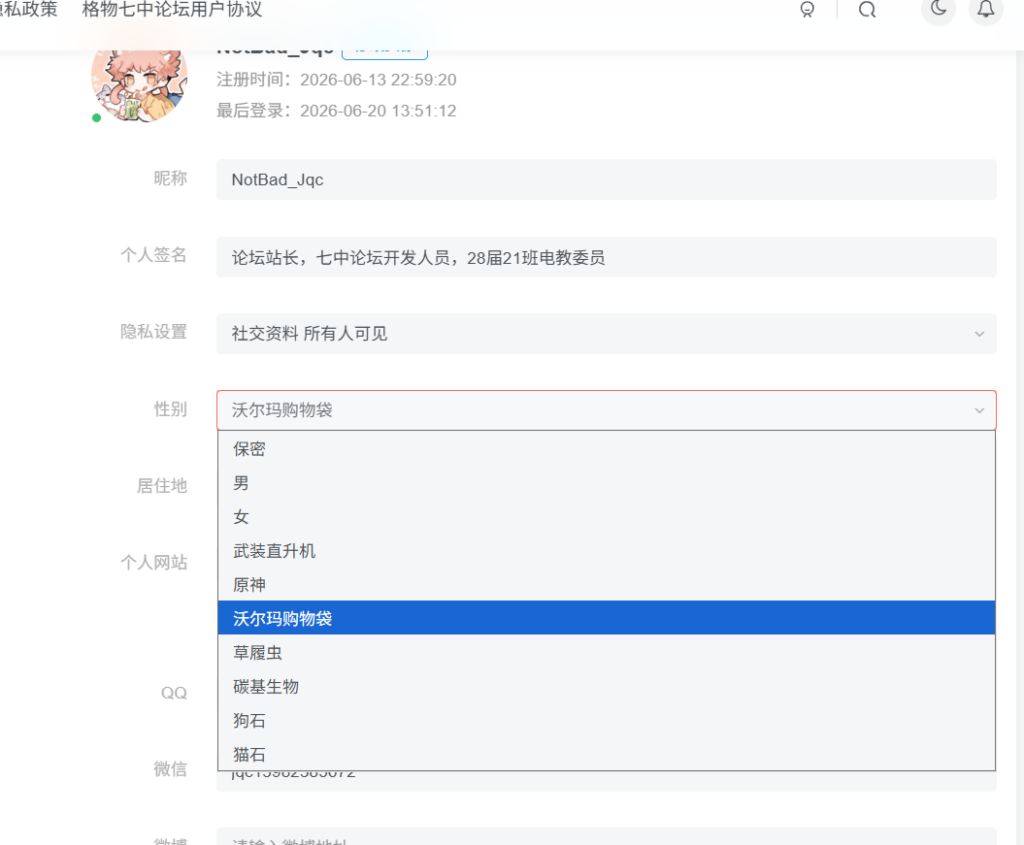Screen dimensions: 1024x845
Task: Pick highlighted 沃尔玛购物袋 option
Action: coord(606,618)
